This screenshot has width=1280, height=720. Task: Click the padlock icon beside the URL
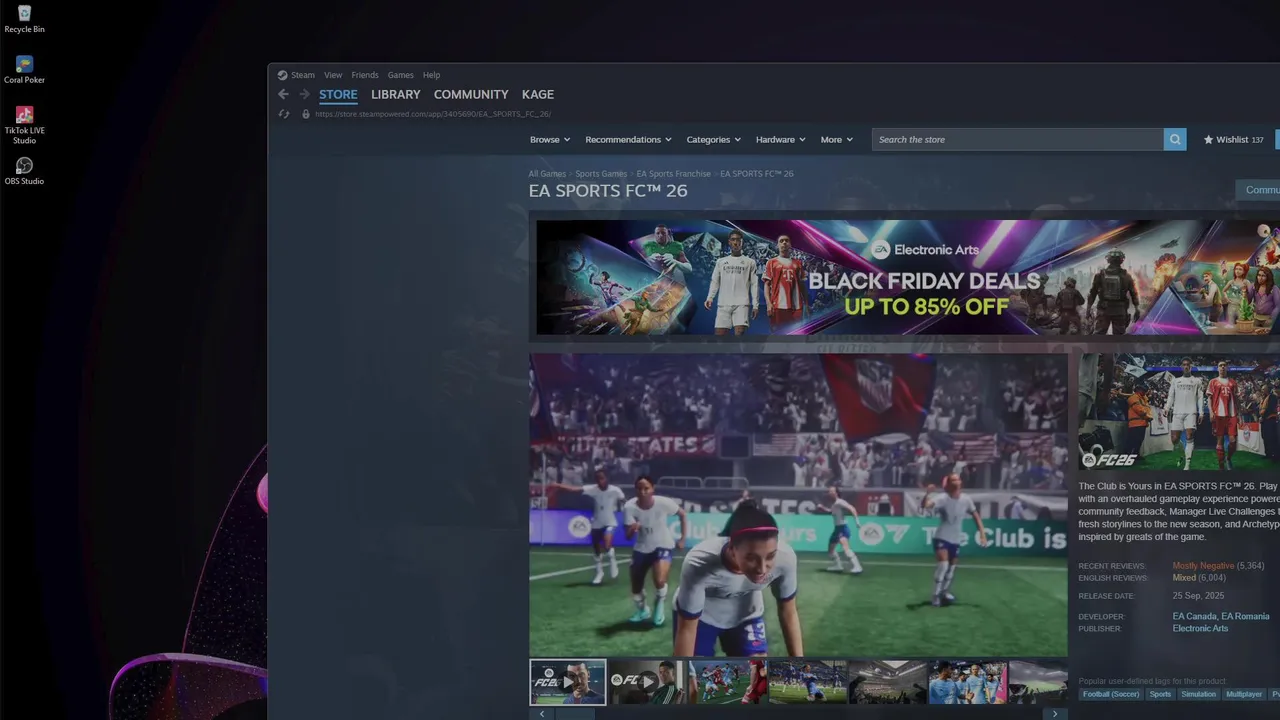pos(306,114)
